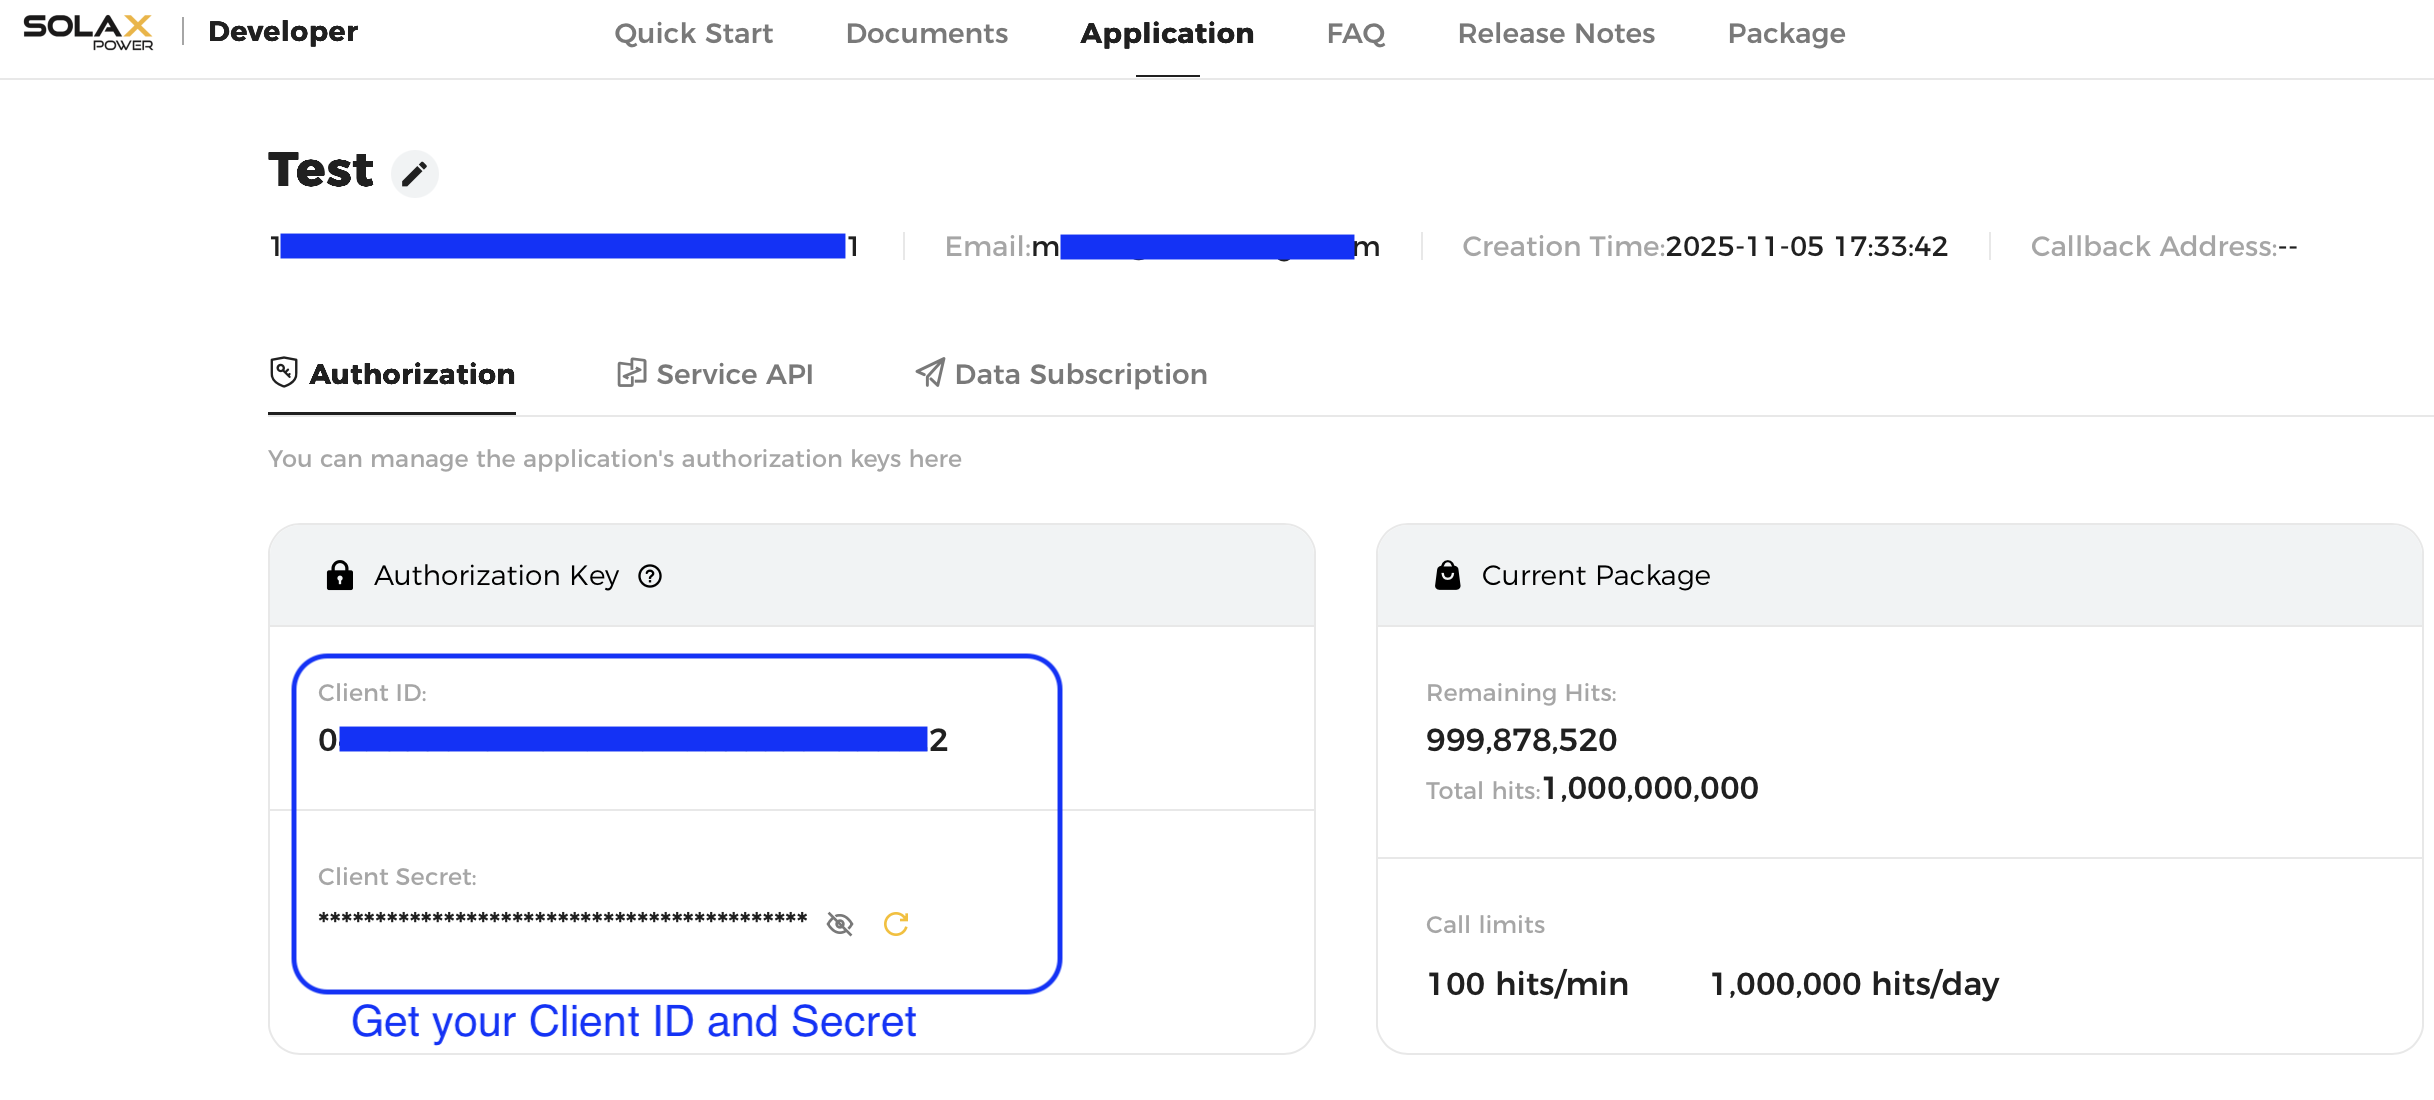Open the Authorization Key help question mark
This screenshot has width=2434, height=1100.
650,576
